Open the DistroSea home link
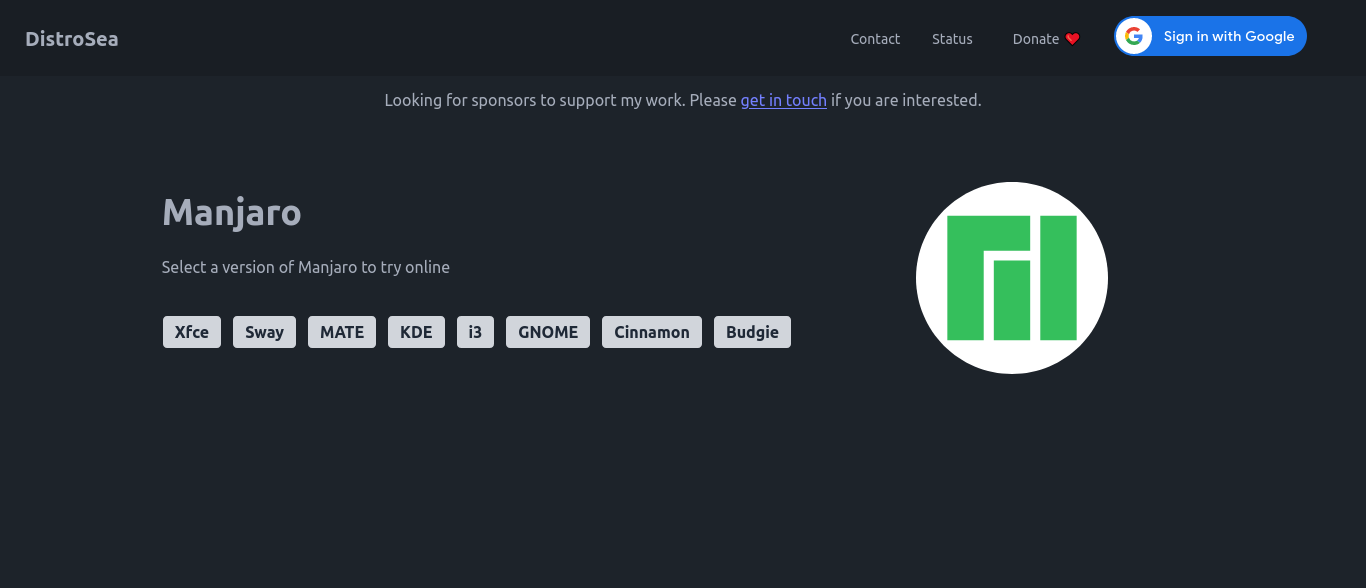Image resolution: width=1366 pixels, height=588 pixels. pos(72,39)
